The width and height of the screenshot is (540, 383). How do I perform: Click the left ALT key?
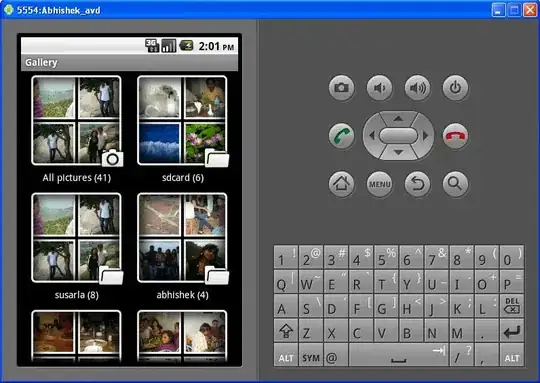pos(286,355)
